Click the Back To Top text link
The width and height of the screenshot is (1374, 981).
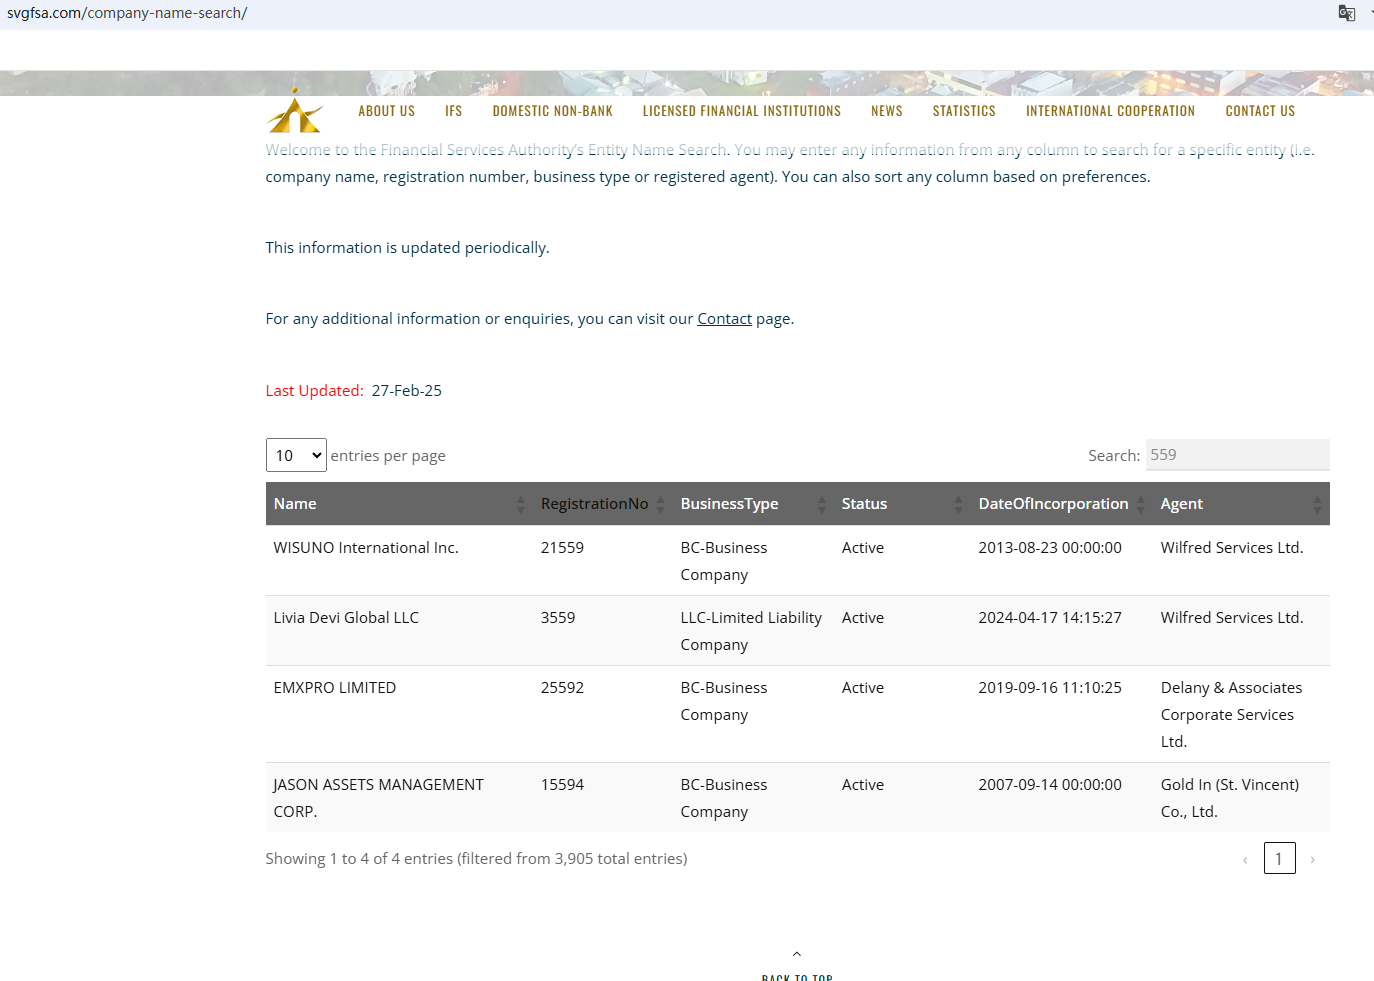[797, 976]
